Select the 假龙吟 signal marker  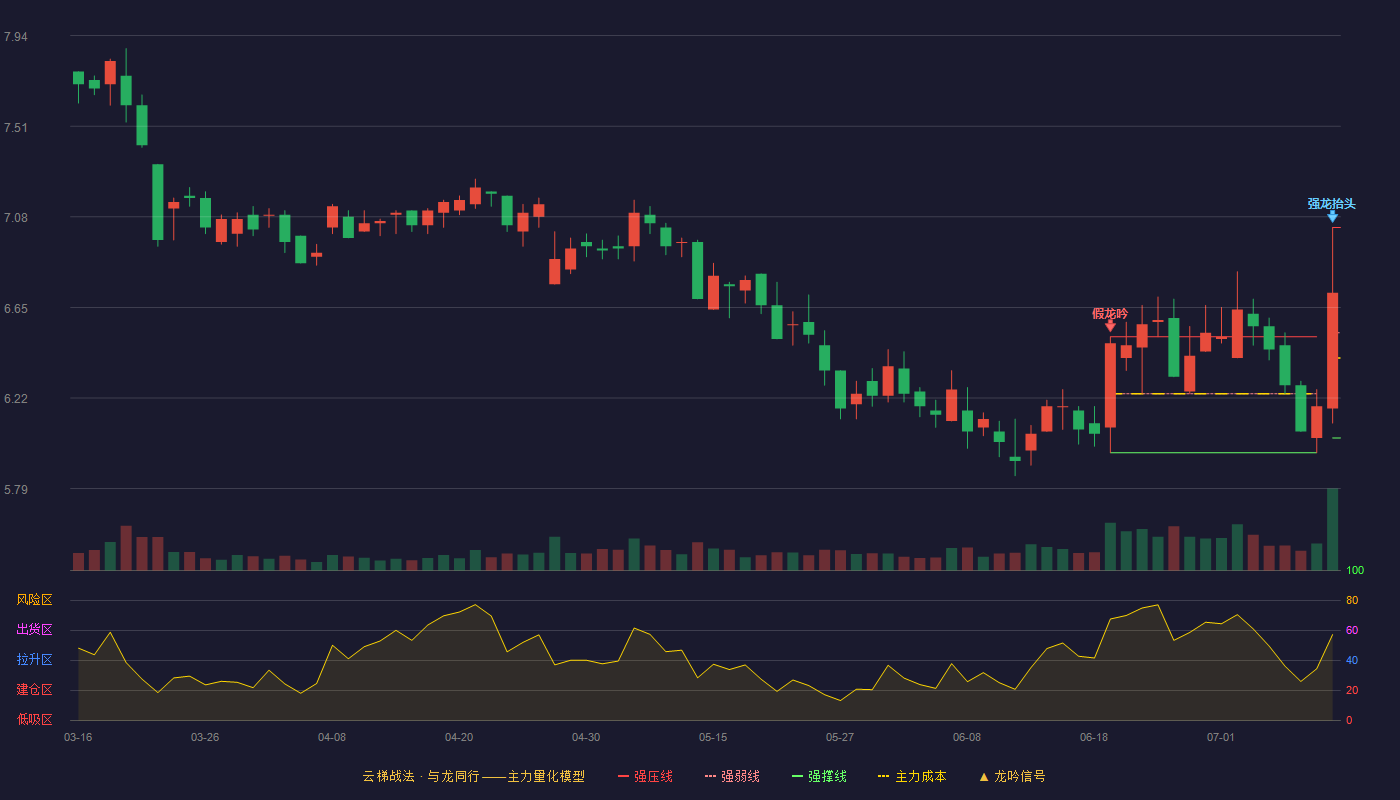(x=1110, y=318)
